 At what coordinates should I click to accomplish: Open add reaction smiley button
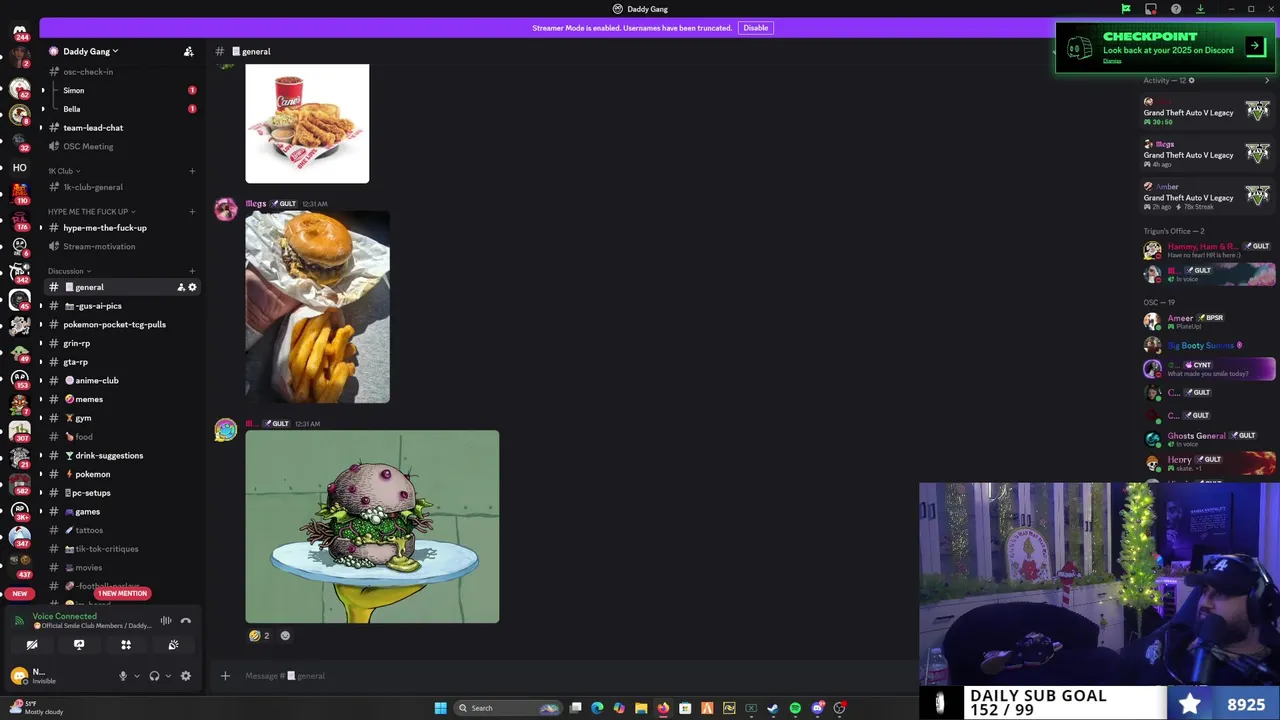[x=285, y=635]
